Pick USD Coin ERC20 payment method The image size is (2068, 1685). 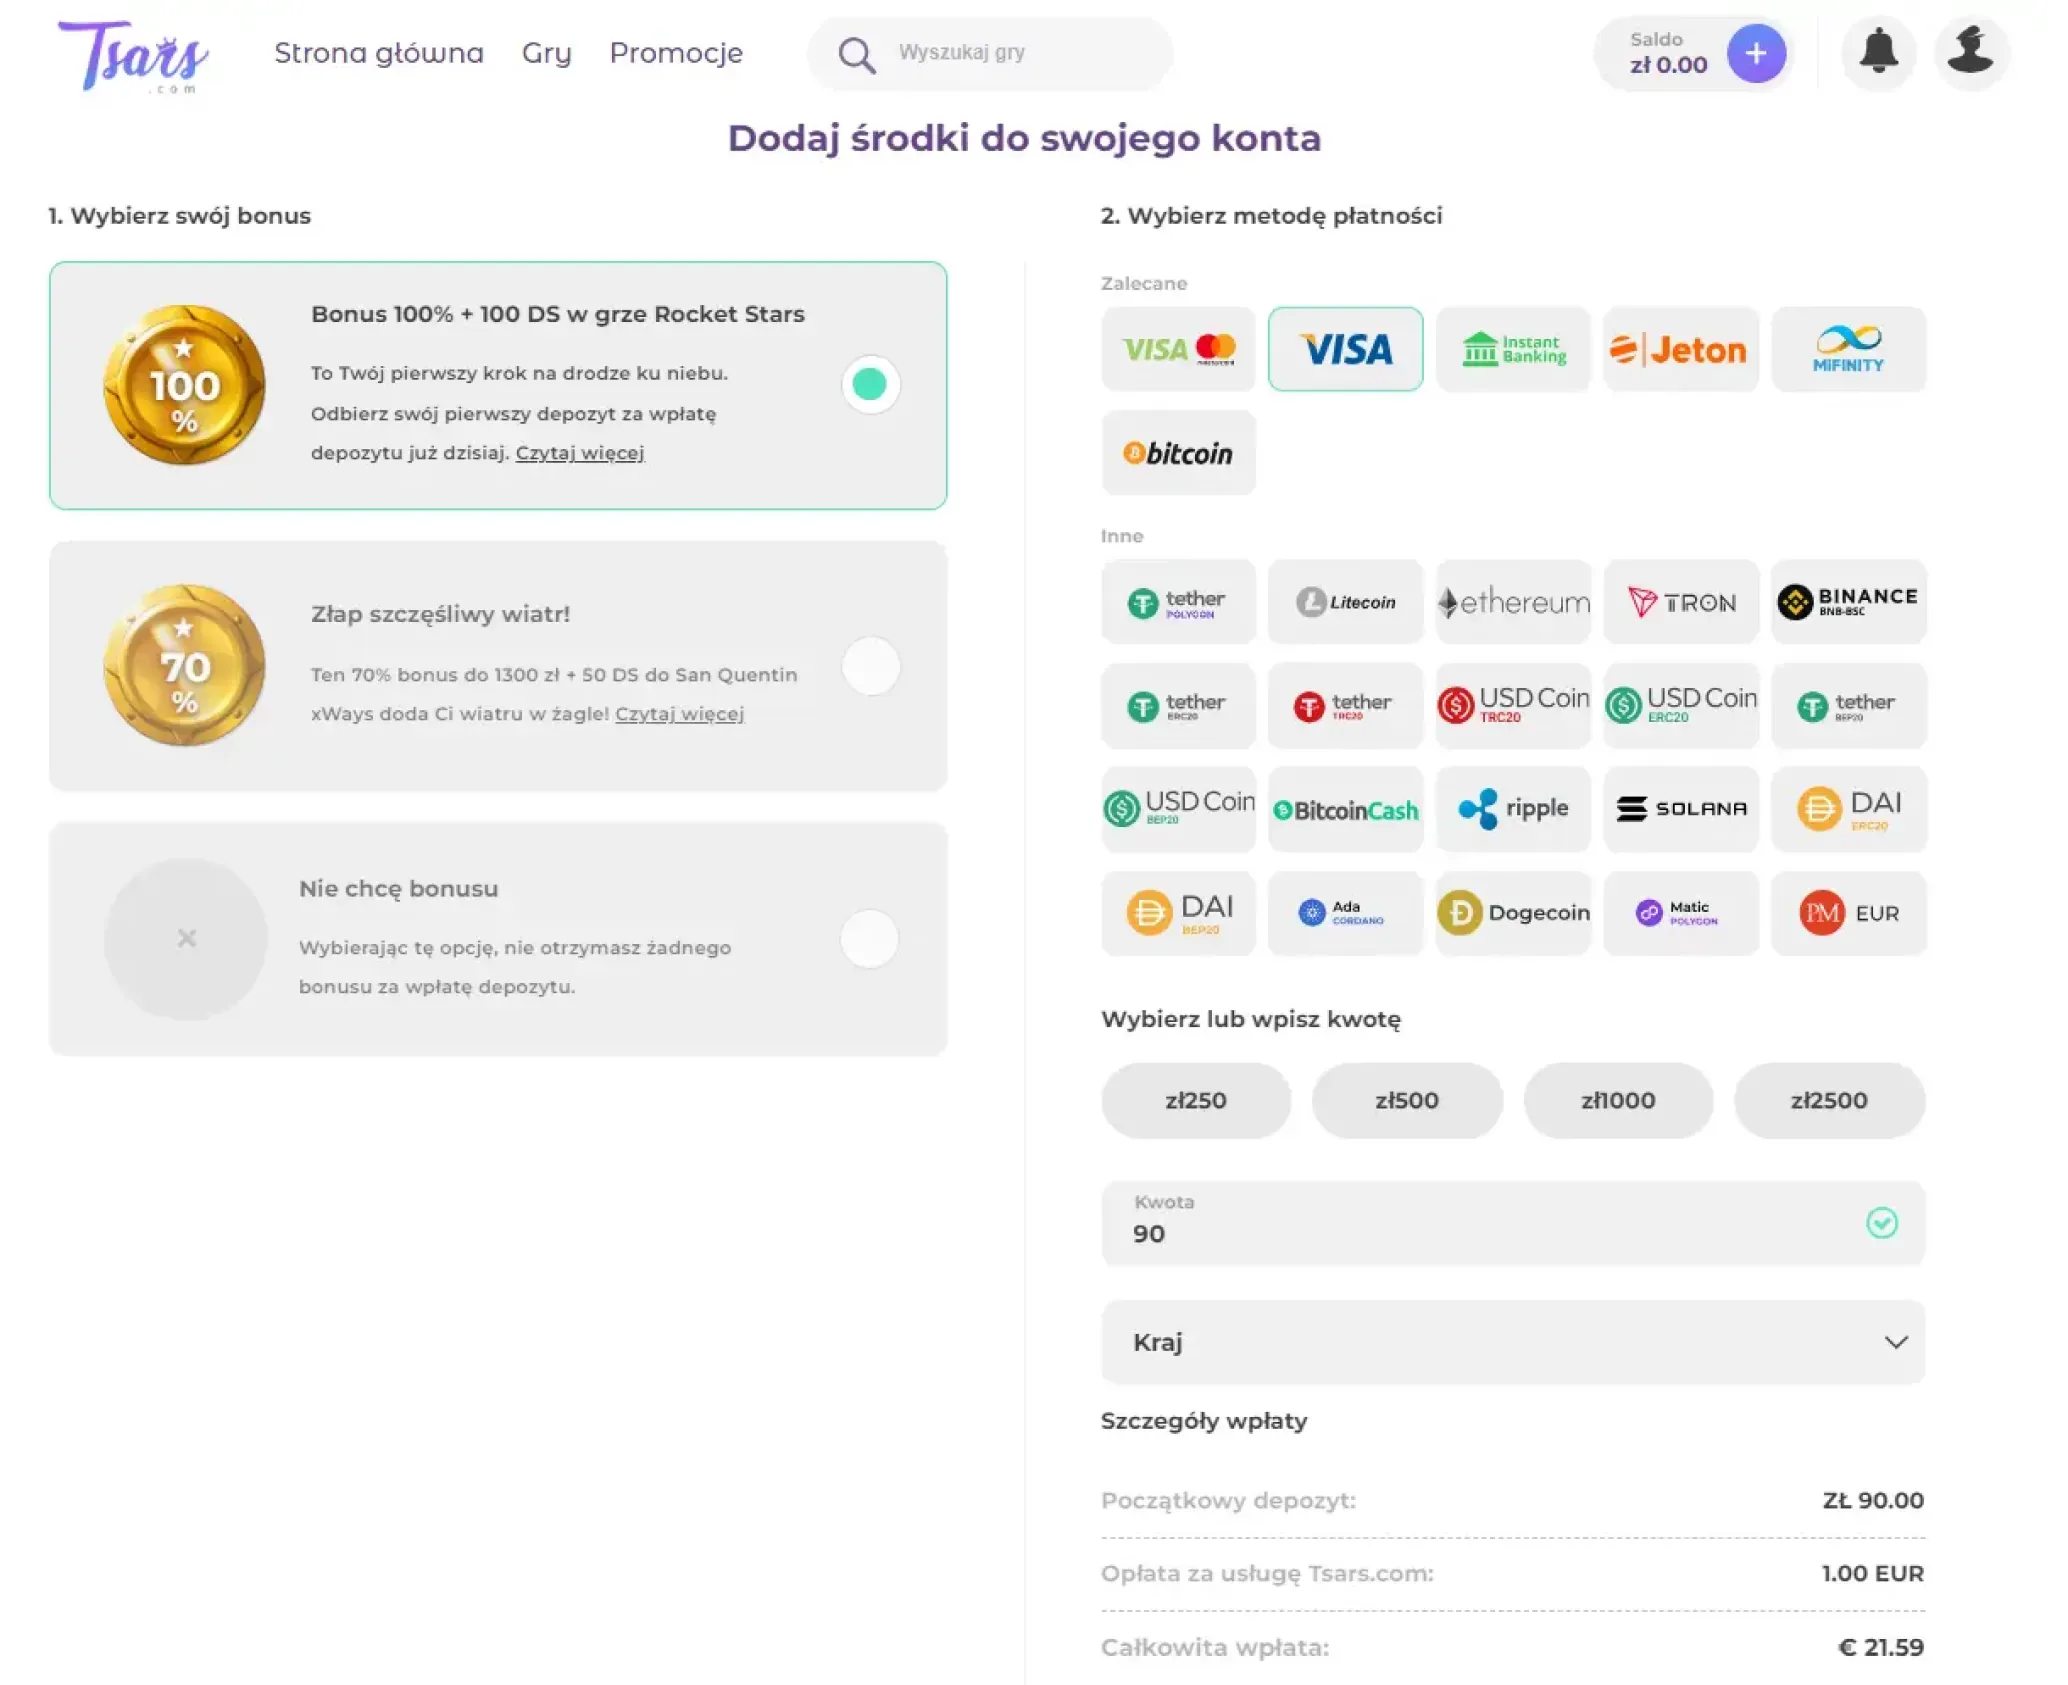pyautogui.click(x=1680, y=706)
